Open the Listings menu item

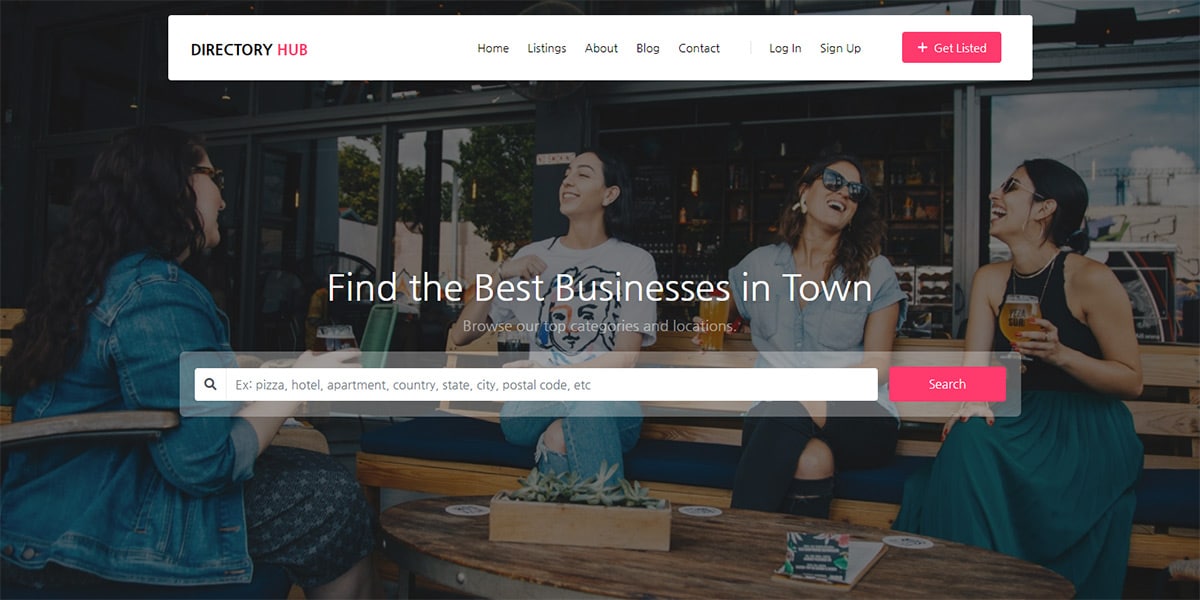[x=547, y=48]
